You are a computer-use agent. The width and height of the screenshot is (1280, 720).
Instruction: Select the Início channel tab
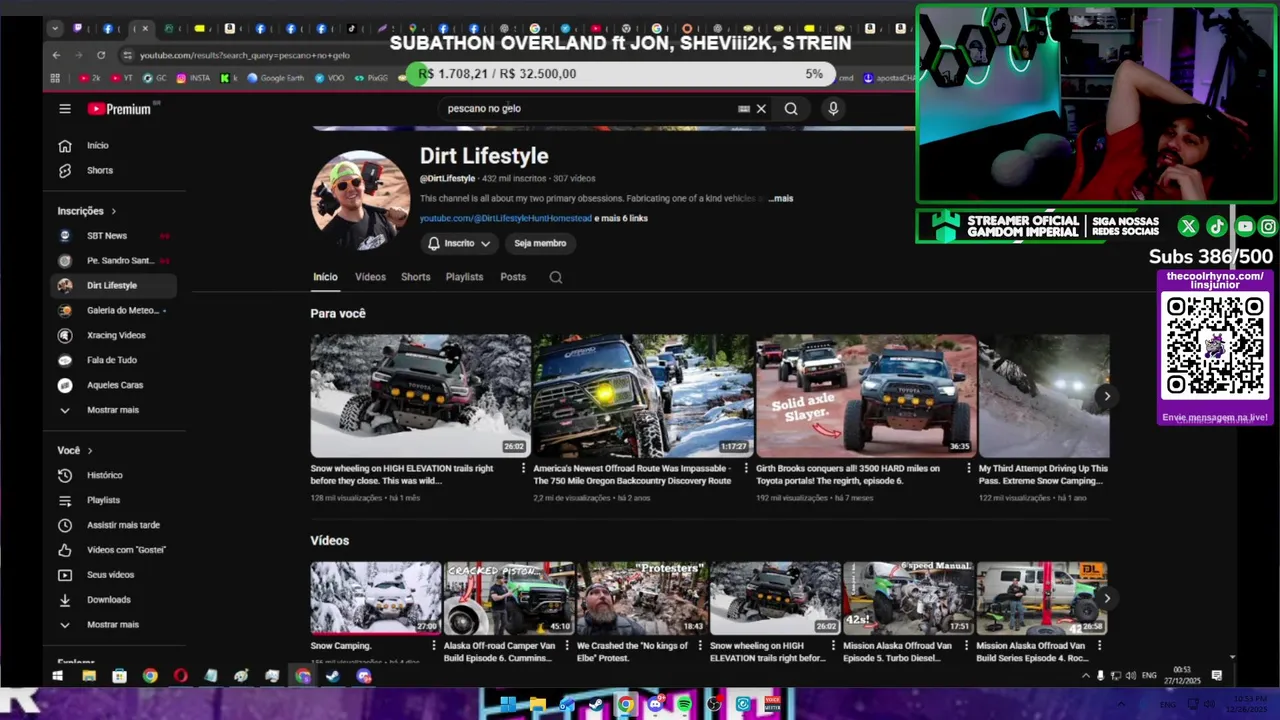[x=325, y=277]
